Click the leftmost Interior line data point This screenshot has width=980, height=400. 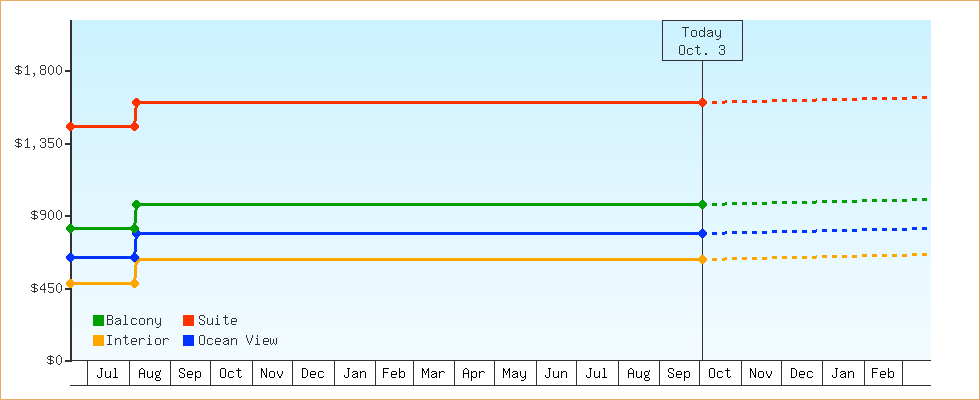(x=71, y=283)
